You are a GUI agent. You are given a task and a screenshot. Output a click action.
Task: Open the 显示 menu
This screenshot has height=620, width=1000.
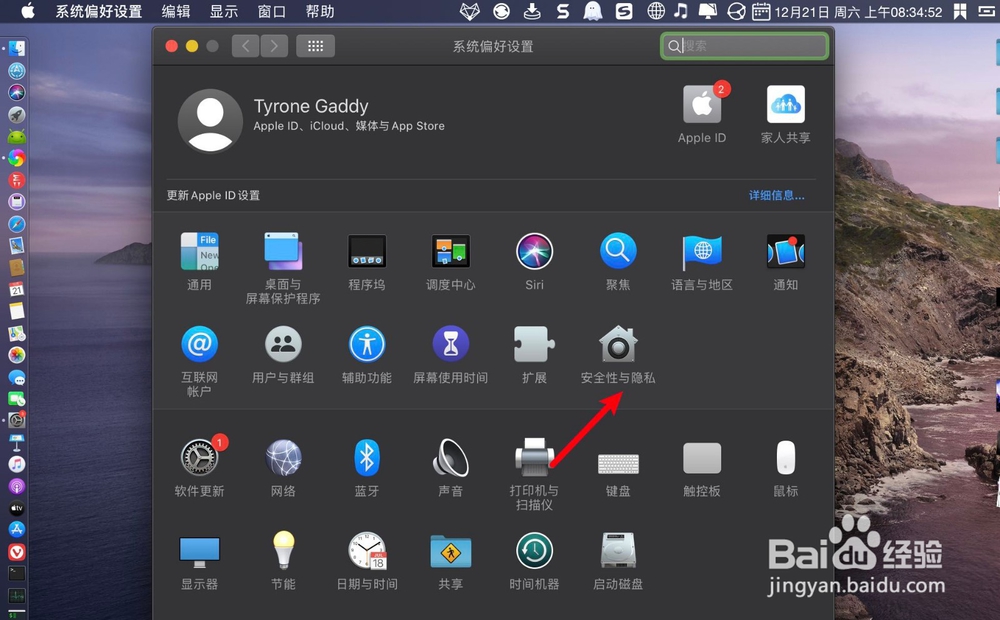coord(224,11)
